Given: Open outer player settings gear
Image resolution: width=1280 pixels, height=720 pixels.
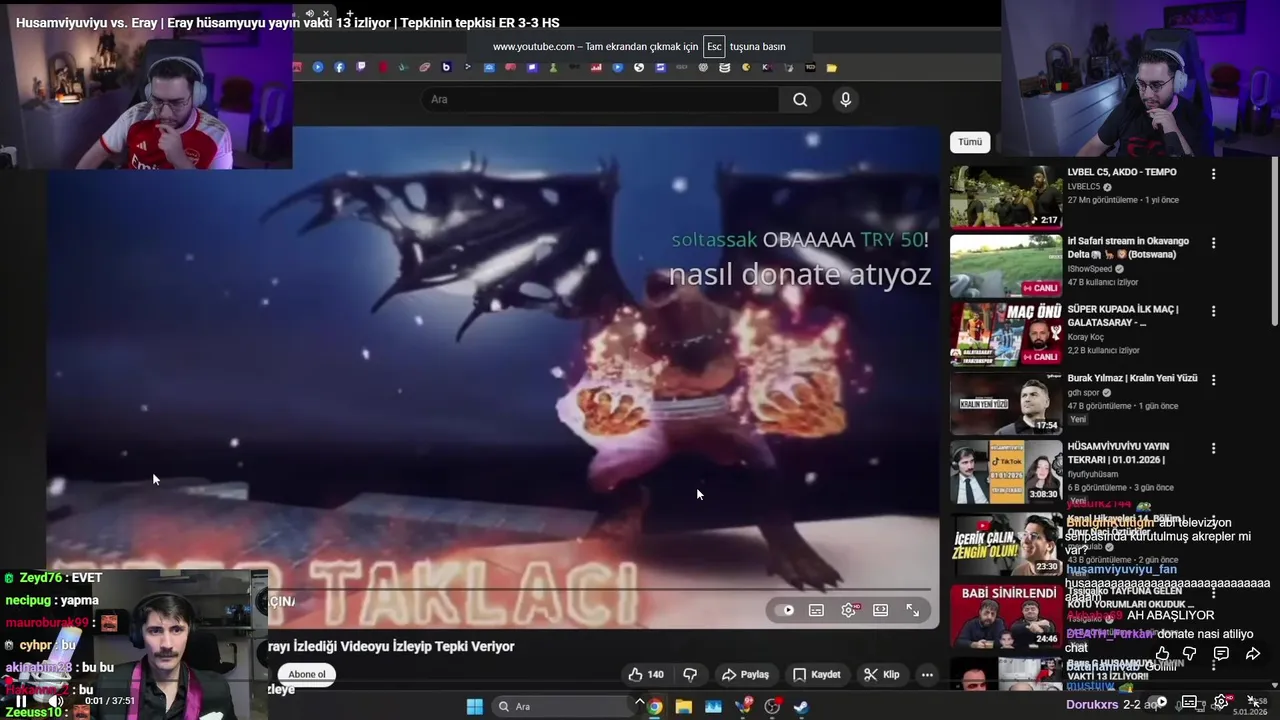Looking at the screenshot, I should (x=1221, y=702).
